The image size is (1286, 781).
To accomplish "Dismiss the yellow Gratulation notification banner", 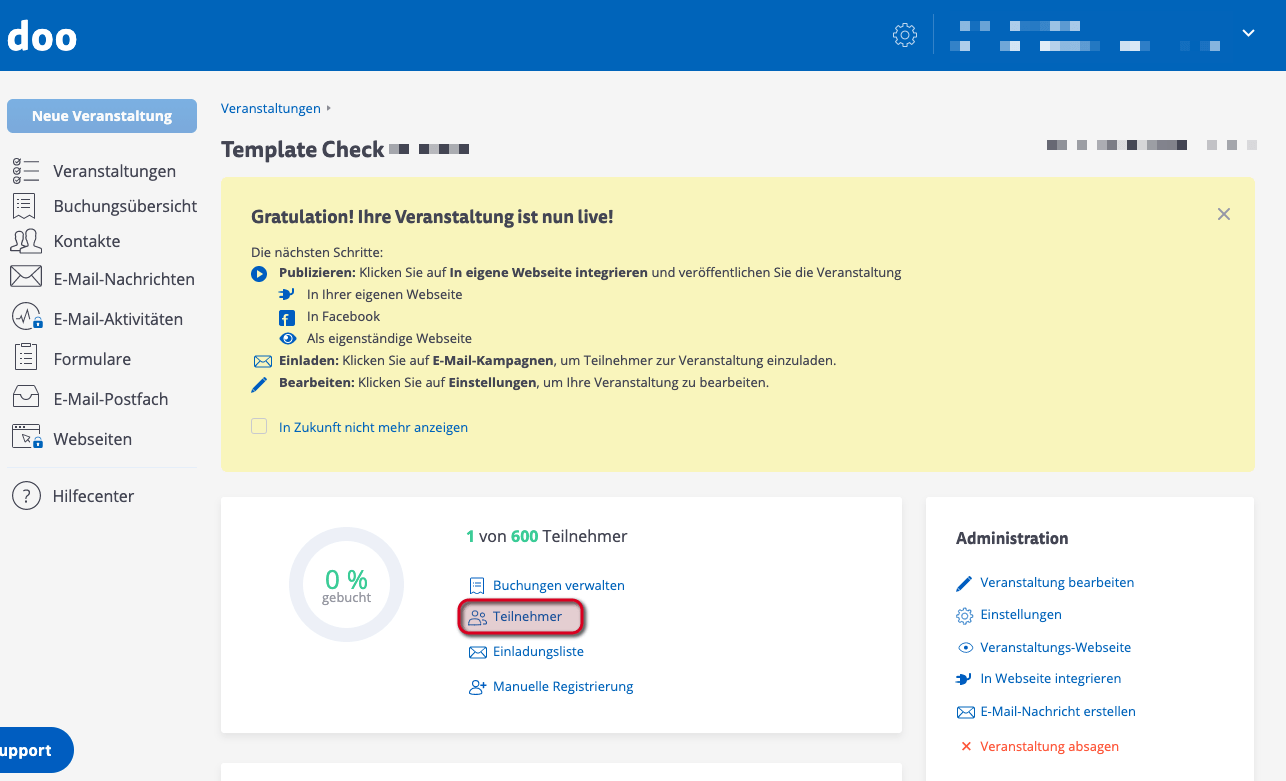I will tap(1223, 214).
